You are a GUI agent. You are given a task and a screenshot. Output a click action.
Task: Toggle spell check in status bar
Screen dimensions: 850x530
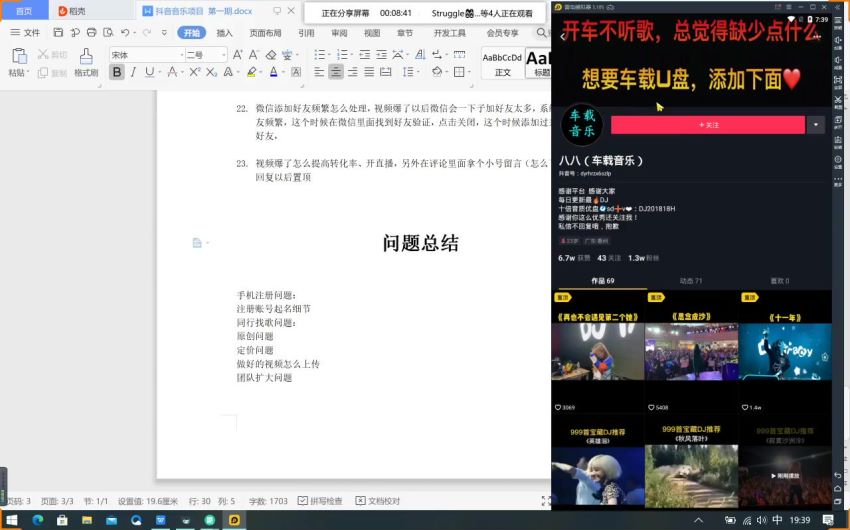tap(320, 501)
